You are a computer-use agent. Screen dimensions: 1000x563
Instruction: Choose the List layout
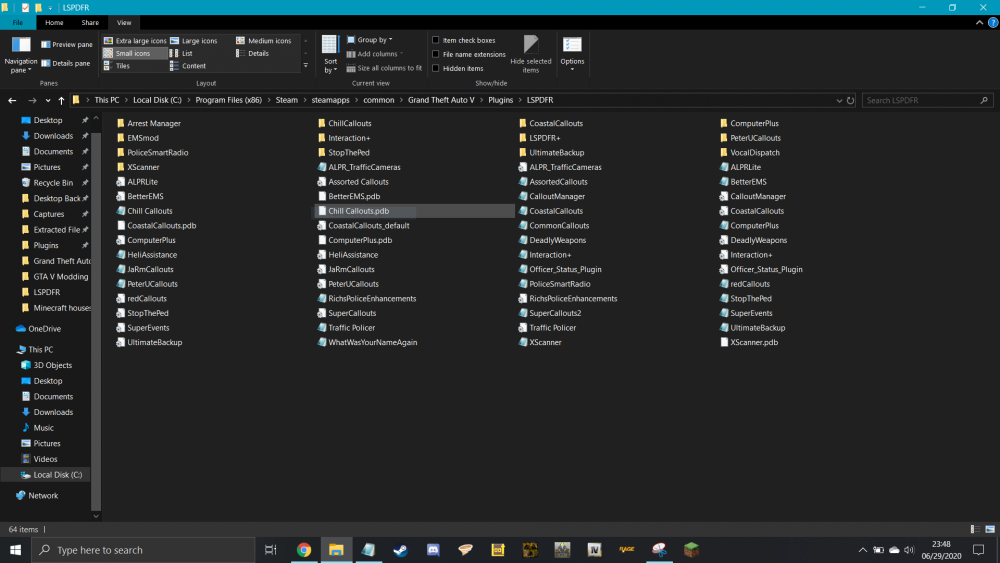[182, 54]
